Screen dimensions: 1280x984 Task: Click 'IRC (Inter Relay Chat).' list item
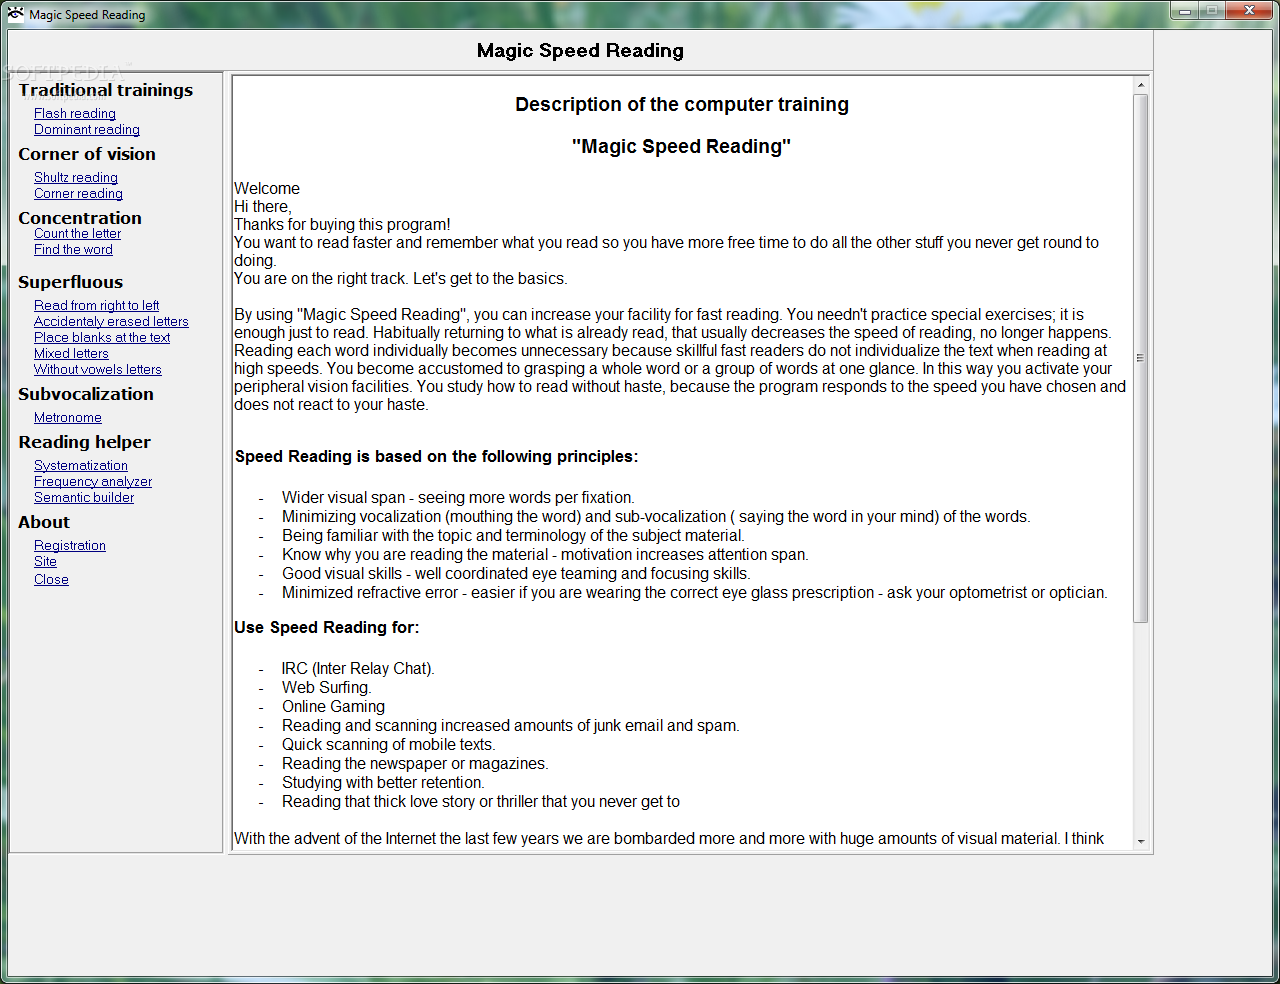point(358,669)
